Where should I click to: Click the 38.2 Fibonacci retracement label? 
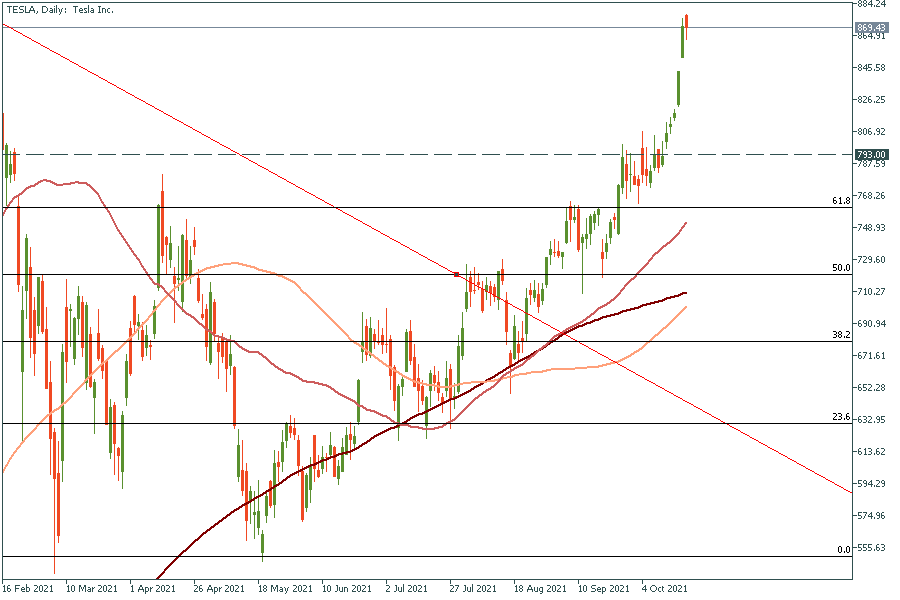841,335
